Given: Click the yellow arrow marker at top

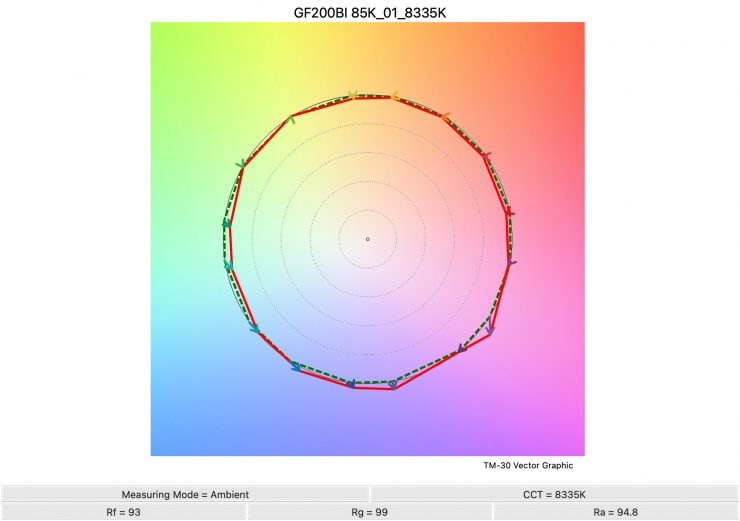Looking at the screenshot, I should [x=352, y=94].
